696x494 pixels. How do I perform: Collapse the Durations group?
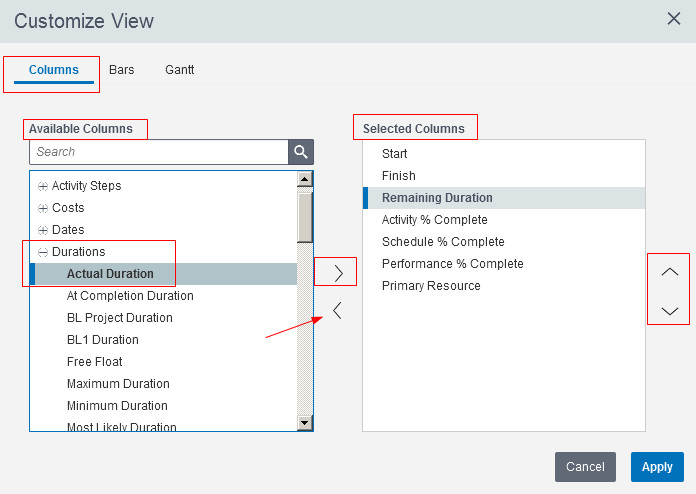[43, 253]
